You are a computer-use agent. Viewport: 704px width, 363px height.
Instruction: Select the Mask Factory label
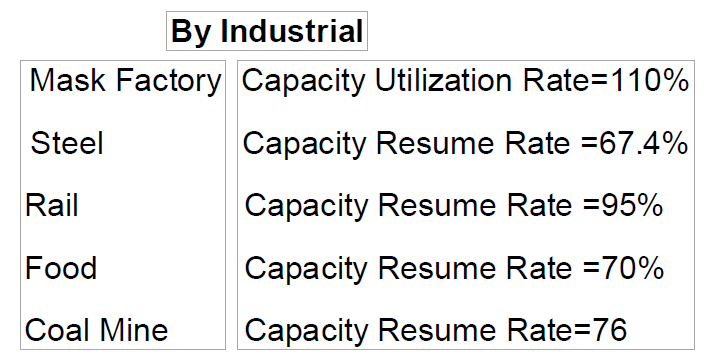click(125, 81)
